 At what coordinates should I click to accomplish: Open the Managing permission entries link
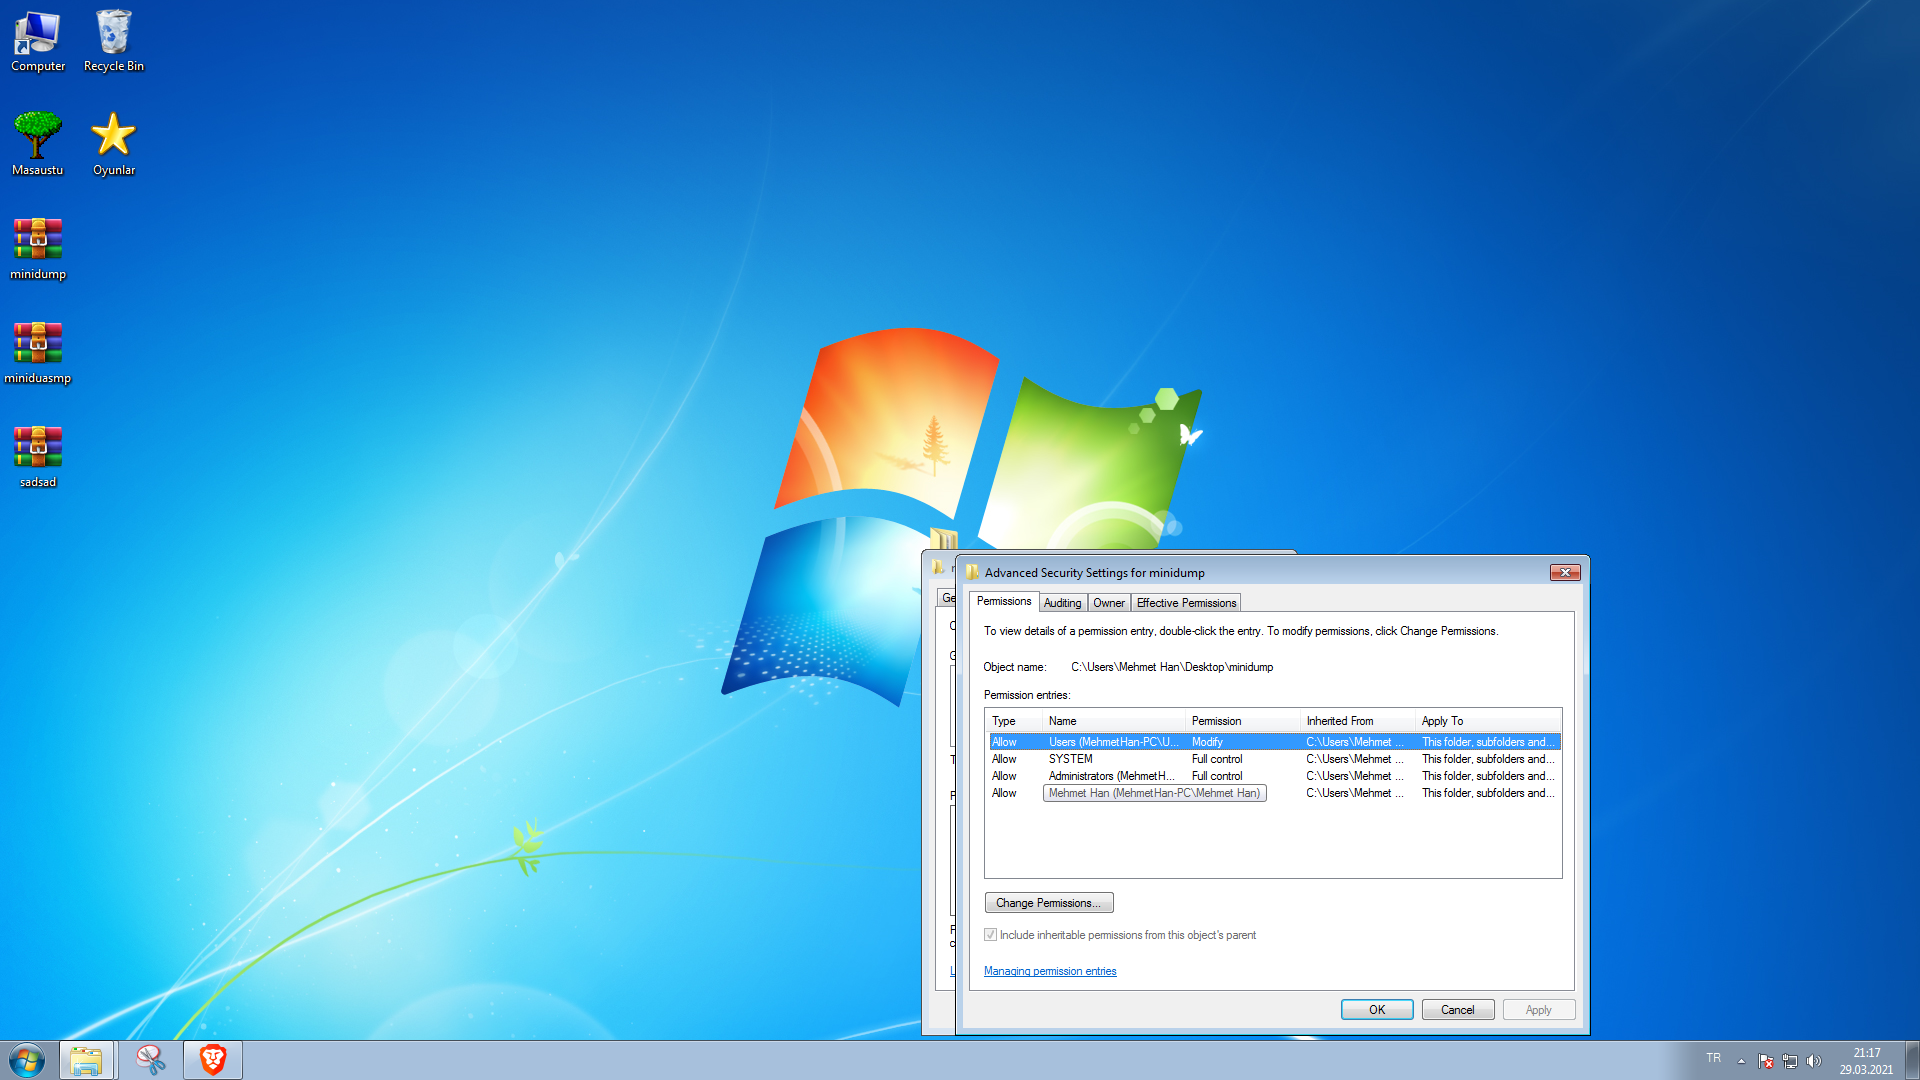[1050, 971]
